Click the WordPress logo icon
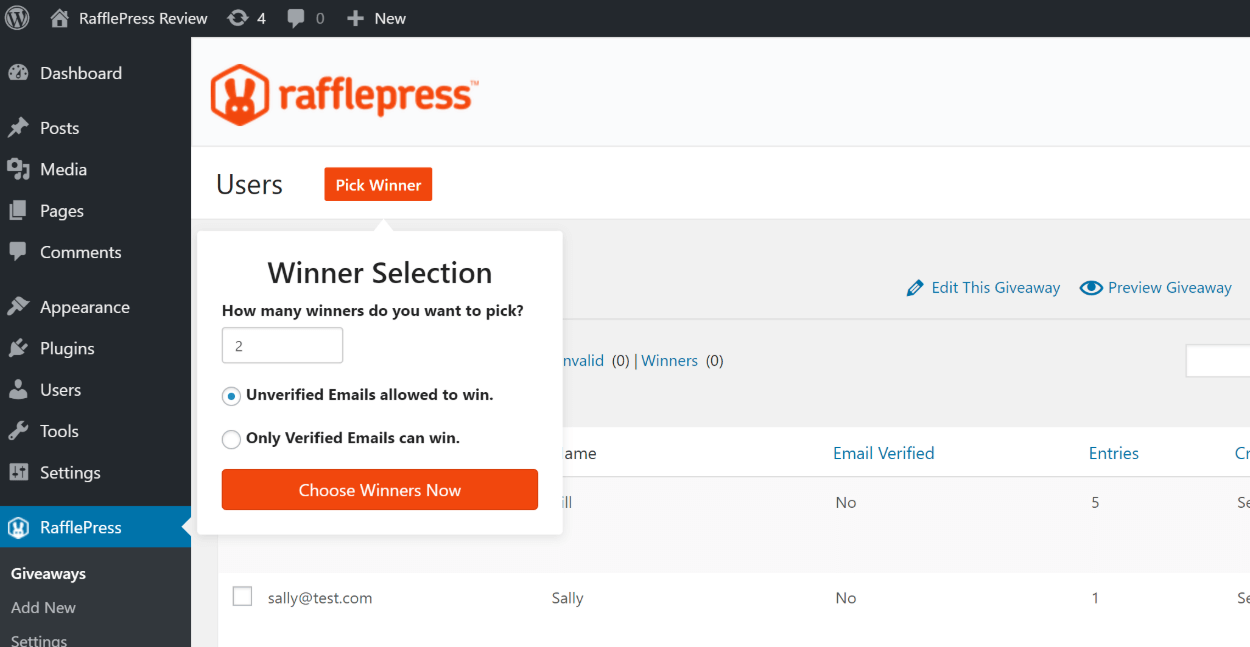 pos(18,18)
